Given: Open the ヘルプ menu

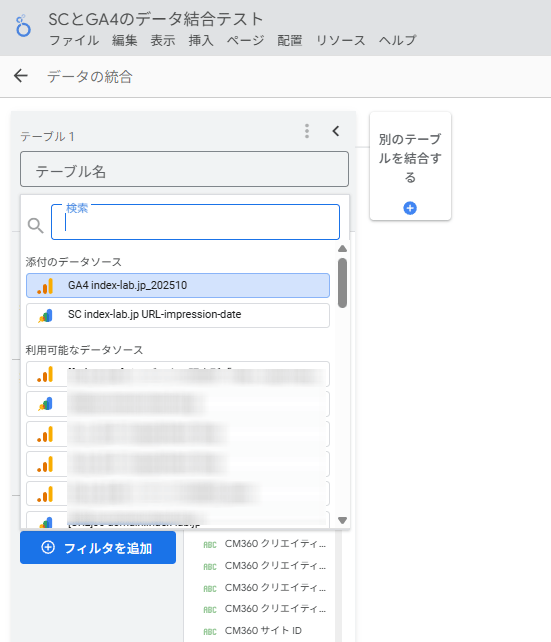Looking at the screenshot, I should click(397, 41).
